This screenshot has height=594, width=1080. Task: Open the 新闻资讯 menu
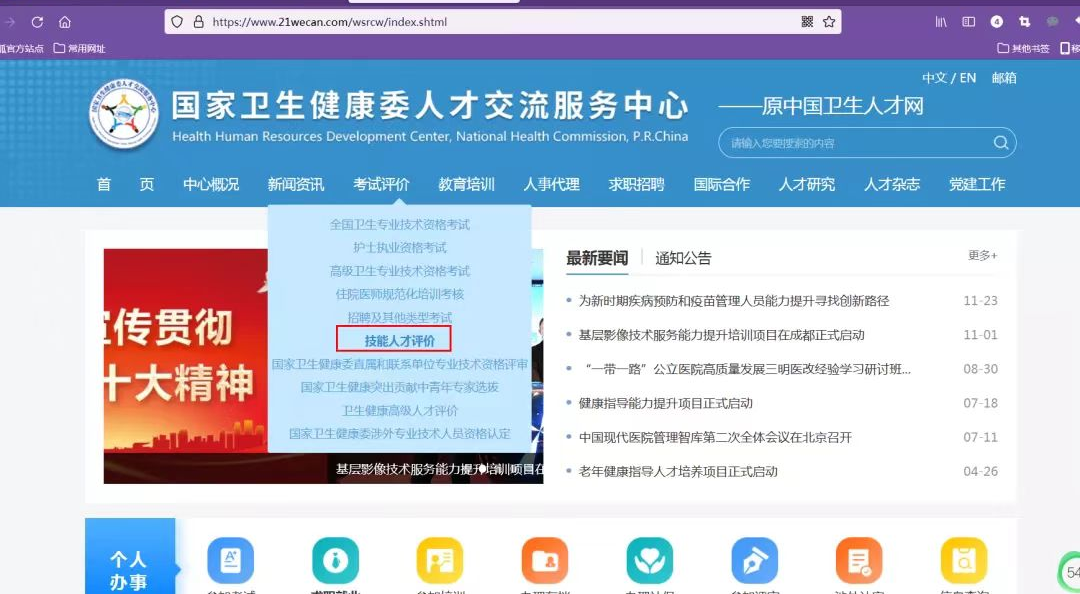tap(295, 184)
